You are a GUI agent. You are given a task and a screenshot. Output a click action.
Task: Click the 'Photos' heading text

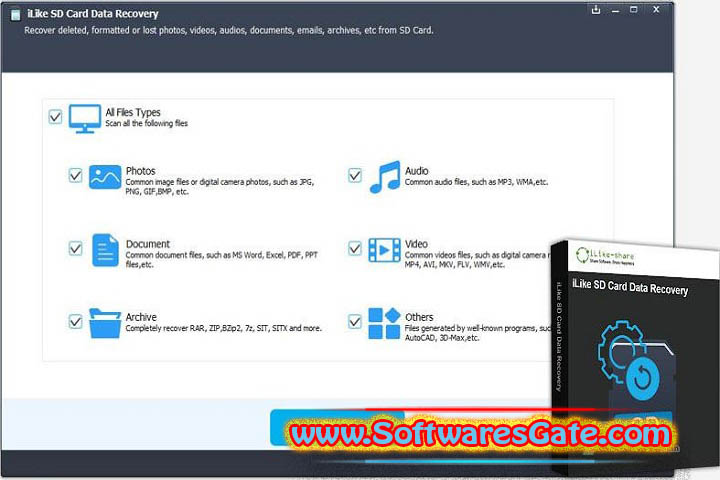click(141, 171)
